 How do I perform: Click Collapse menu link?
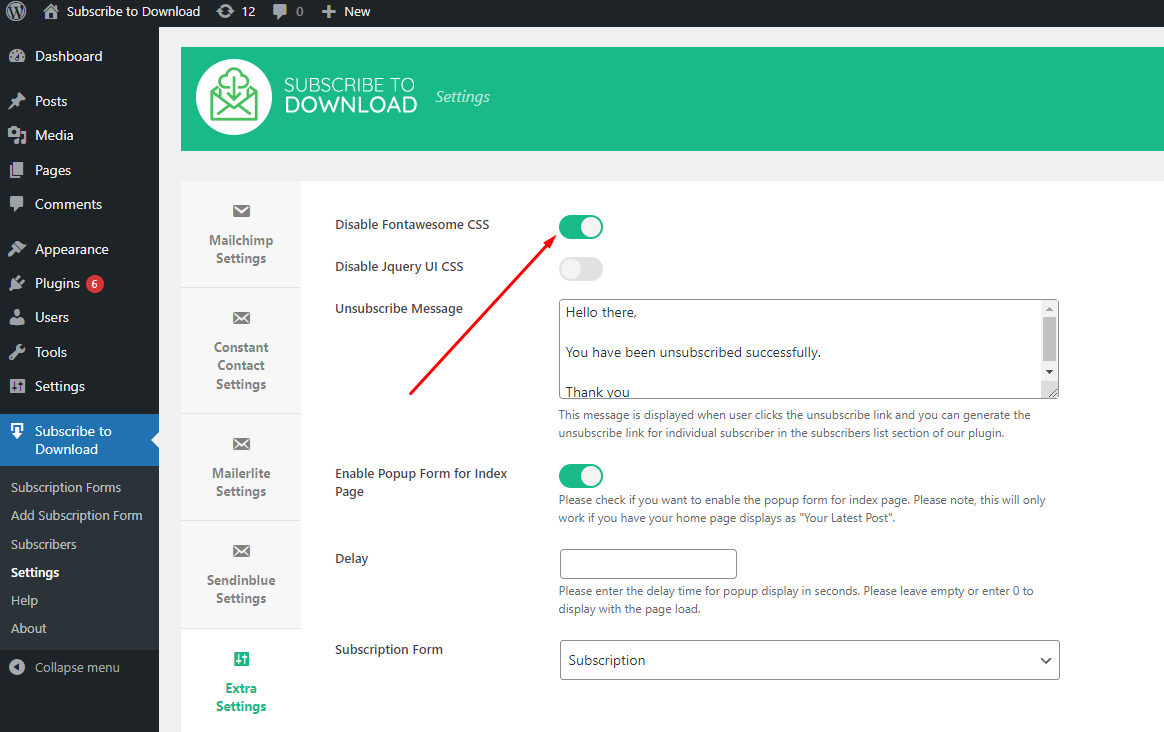[77, 667]
